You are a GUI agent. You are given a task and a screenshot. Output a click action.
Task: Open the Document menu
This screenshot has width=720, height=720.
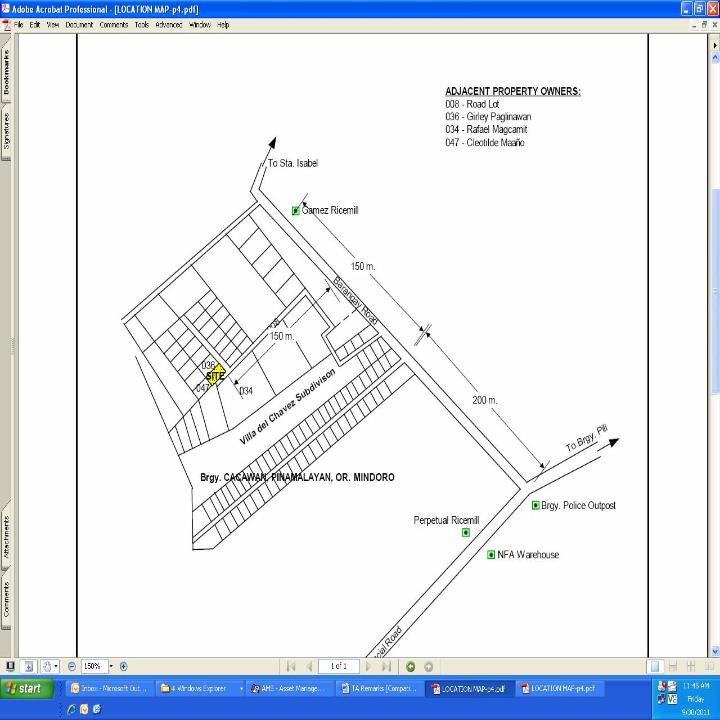79,24
